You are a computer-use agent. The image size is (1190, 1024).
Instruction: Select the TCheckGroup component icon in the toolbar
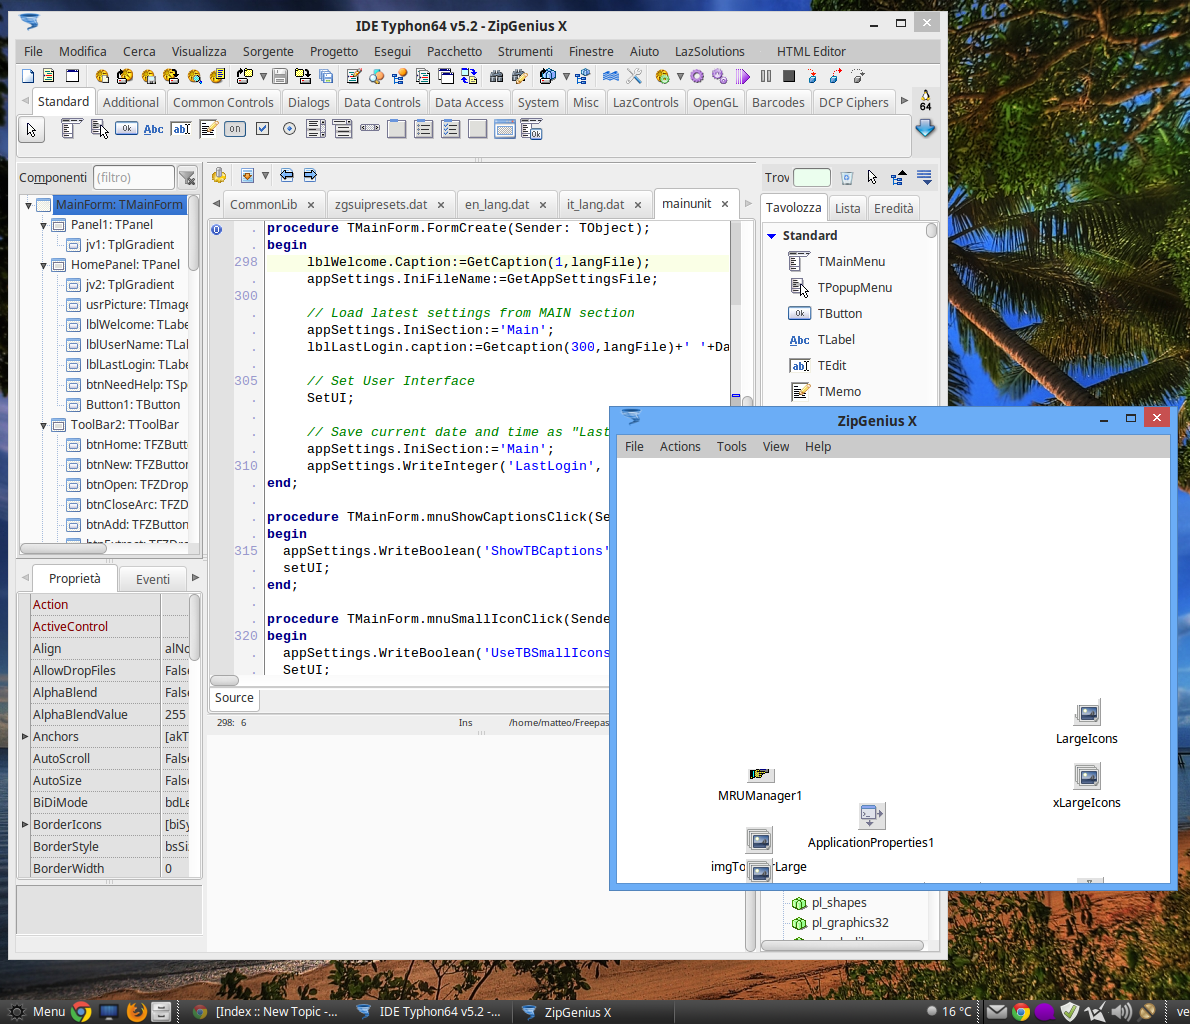coord(451,129)
